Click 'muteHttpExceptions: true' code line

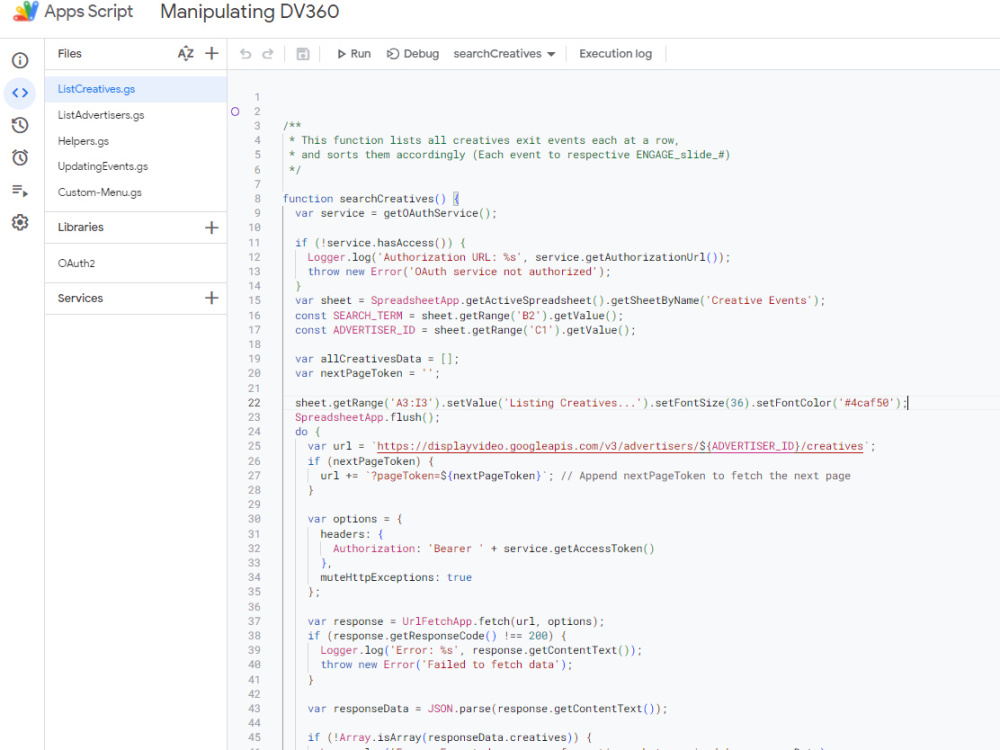tap(396, 578)
